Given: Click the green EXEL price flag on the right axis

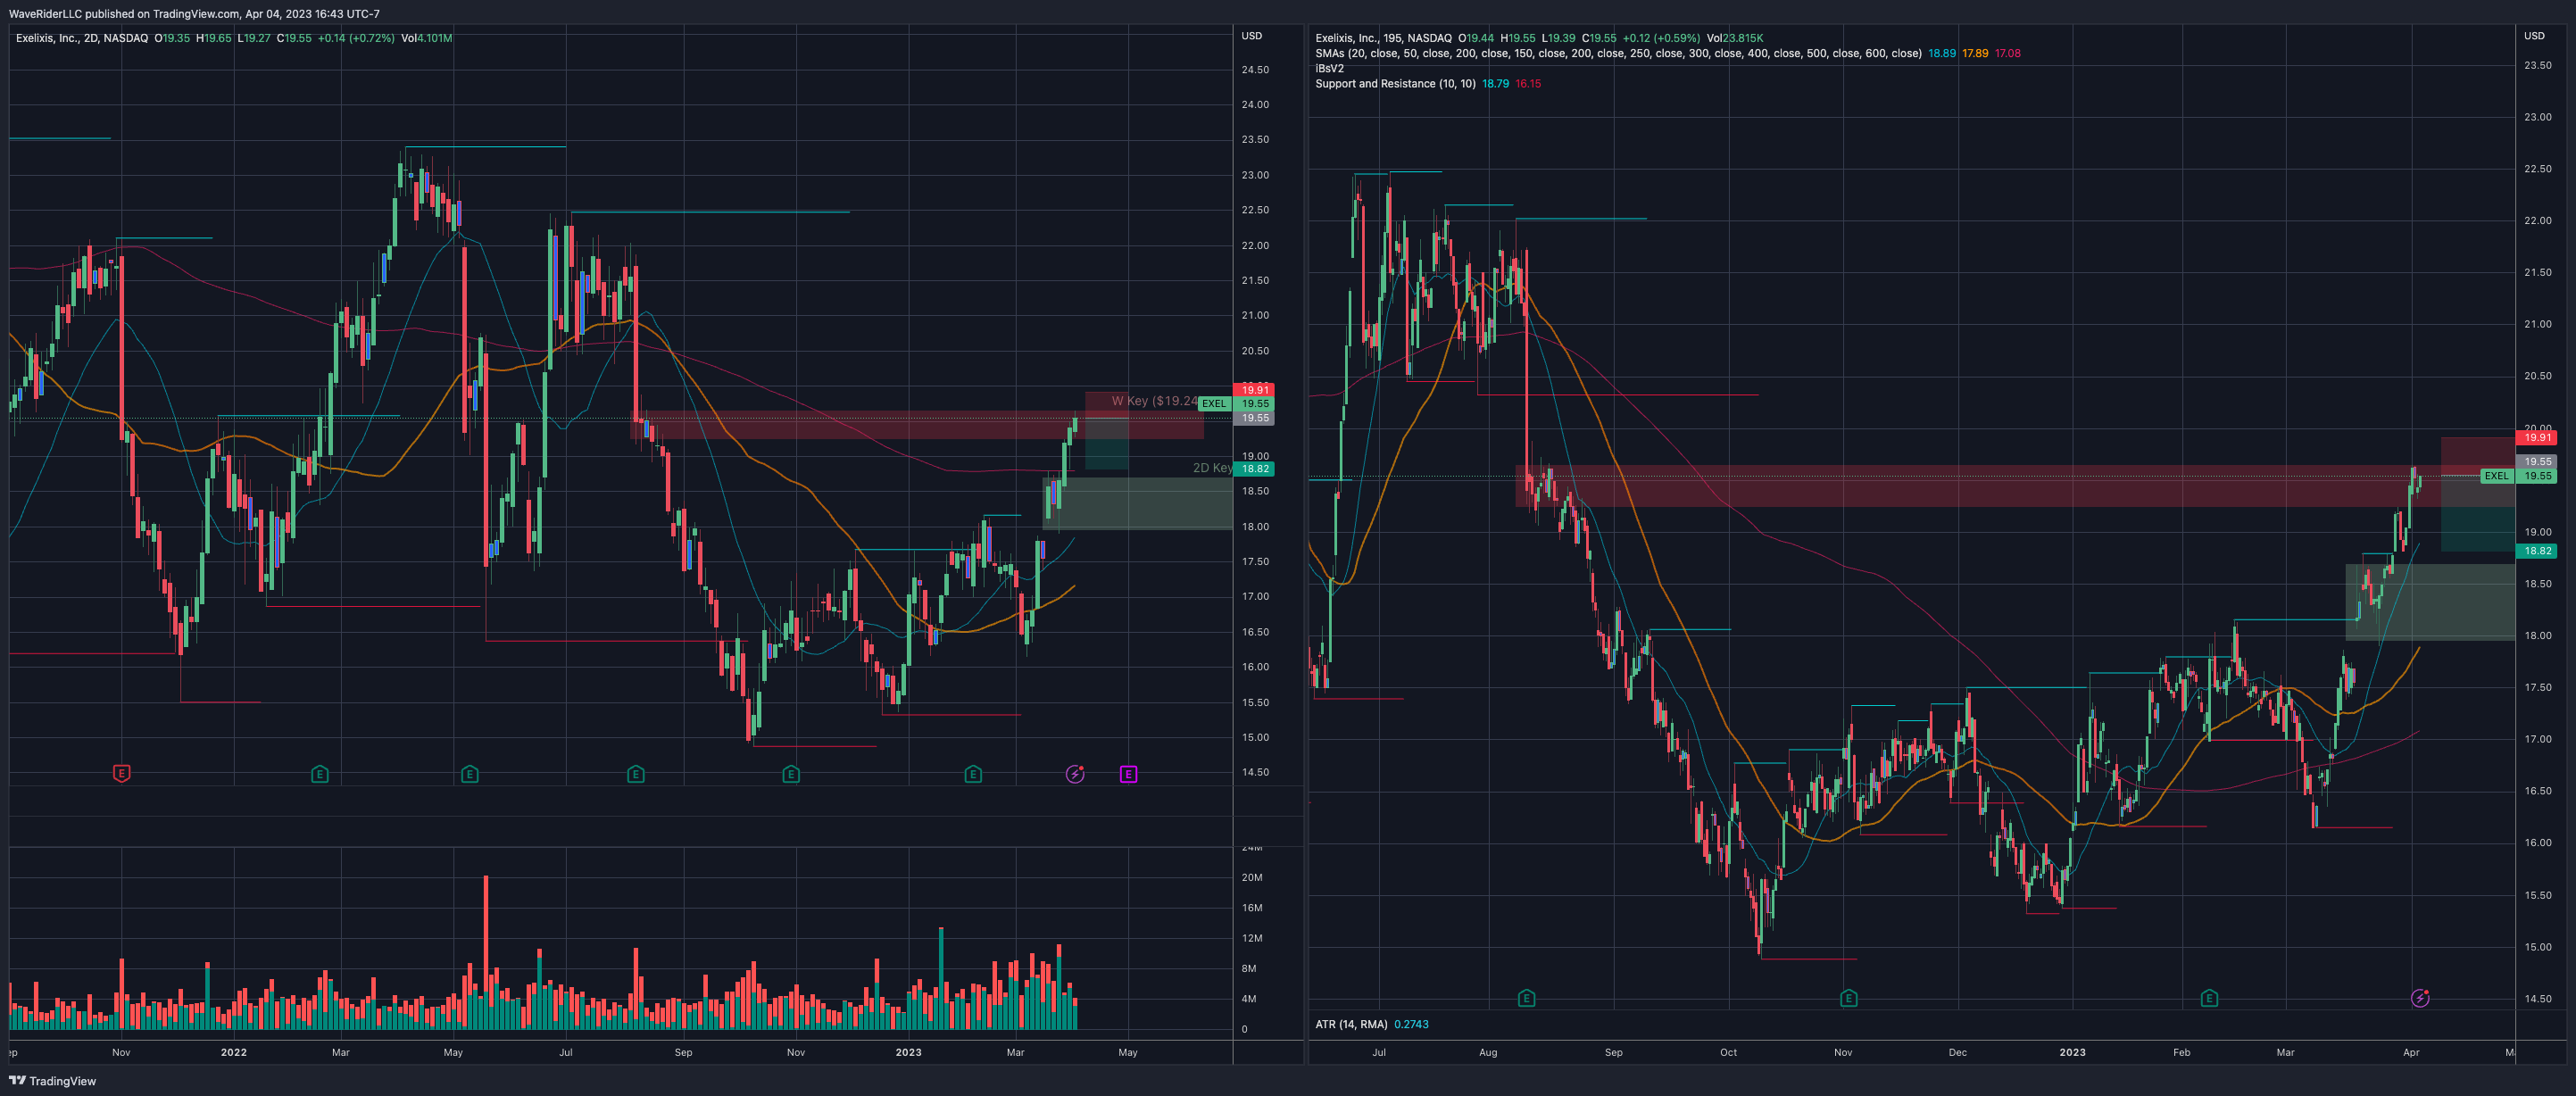Looking at the screenshot, I should [x=2497, y=476].
